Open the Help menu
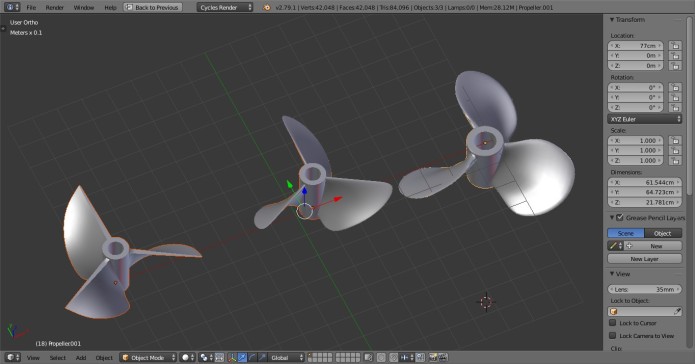The height and width of the screenshot is (364, 695). pos(110,8)
